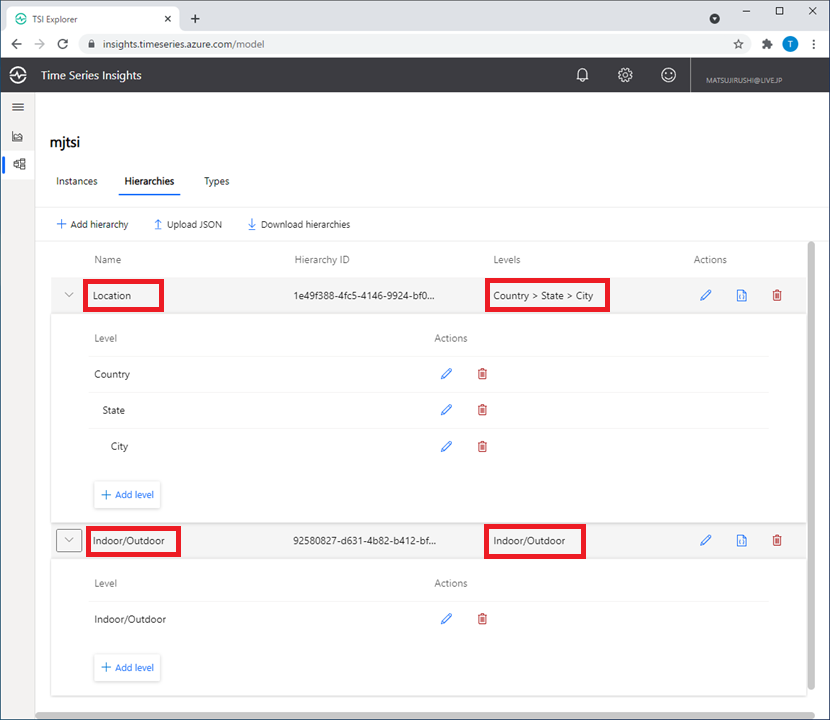830x720 pixels.
Task: Click the Time Series Insights logo
Action: tap(18, 75)
